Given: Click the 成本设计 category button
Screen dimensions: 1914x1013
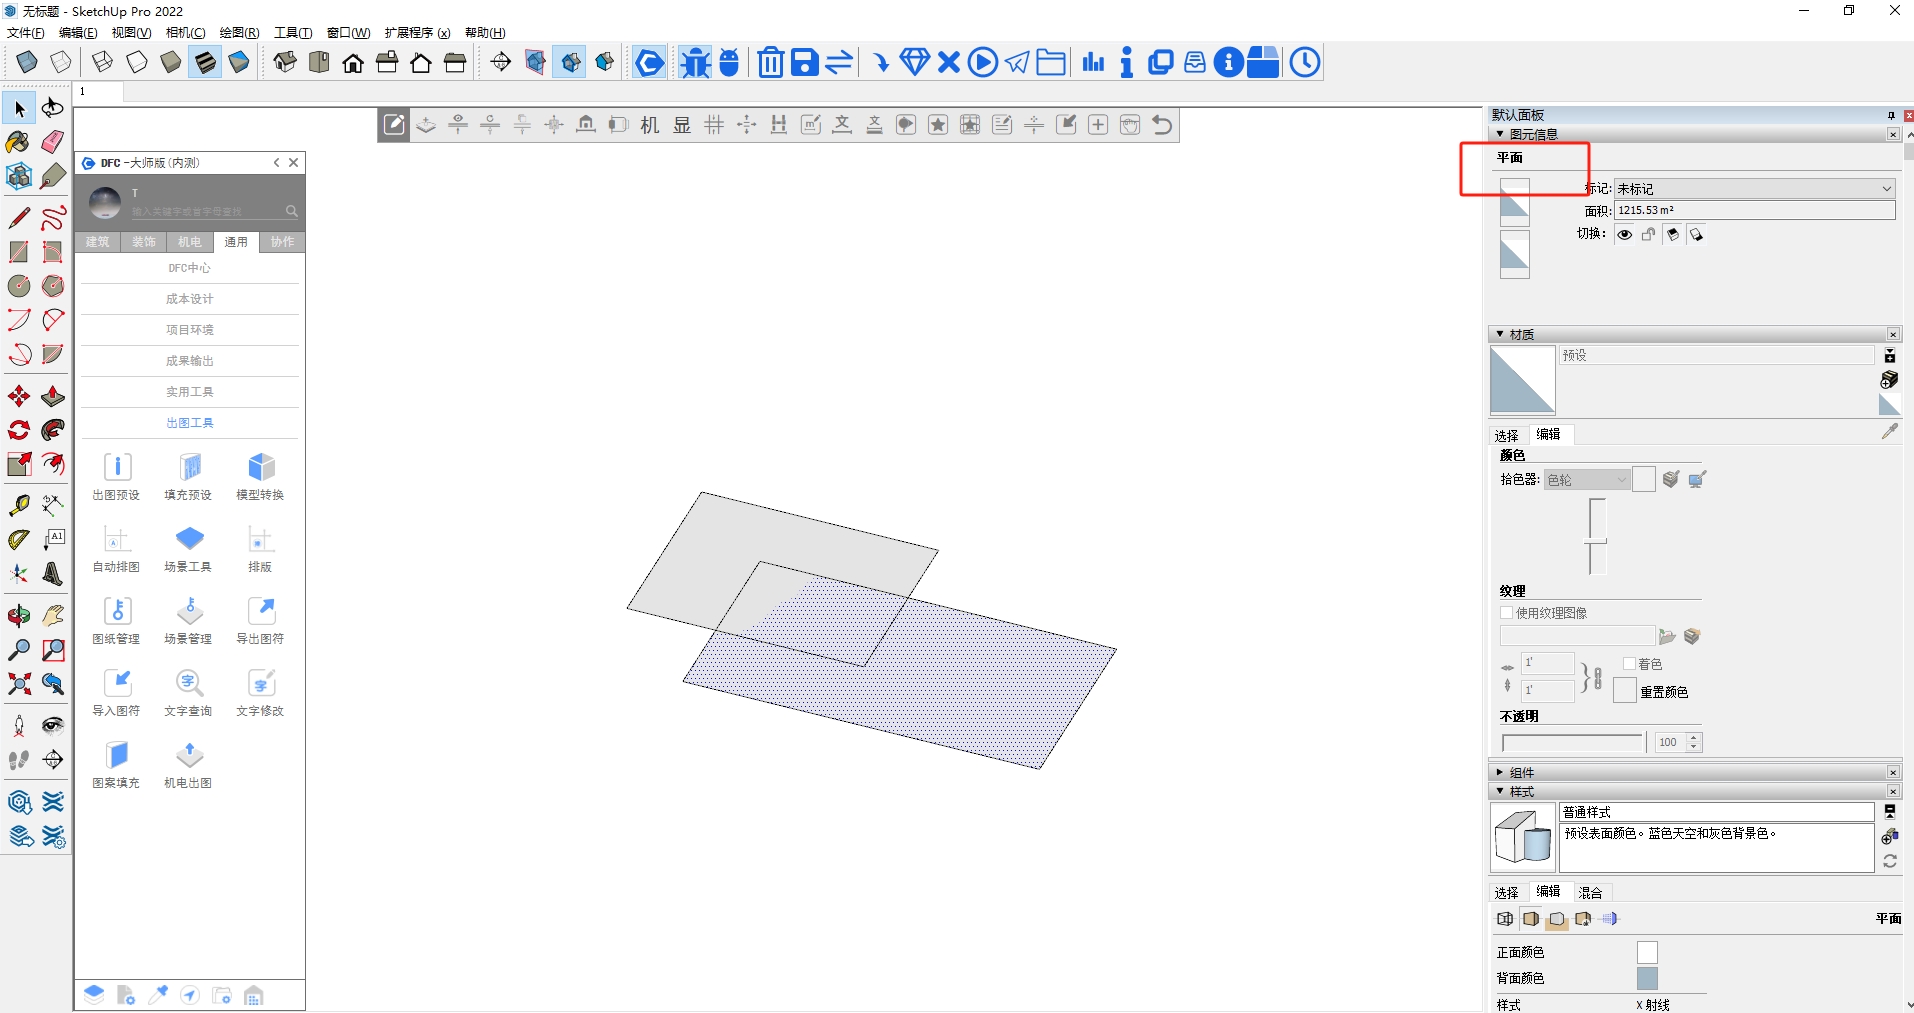Looking at the screenshot, I should (x=190, y=299).
